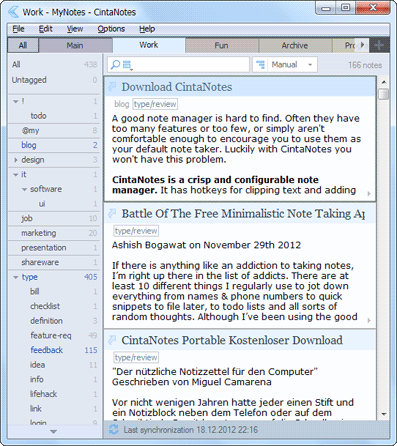Open the Options menu
Image resolution: width=397 pixels, height=446 pixels.
111,29
